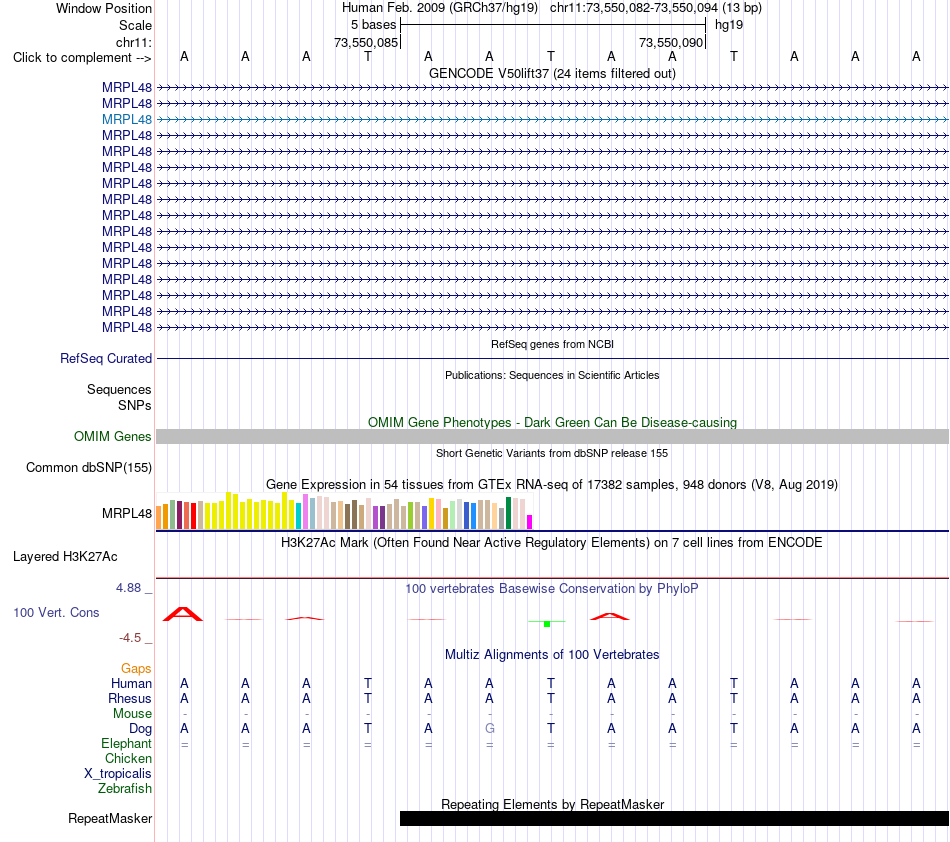
Task: Click the 73,550,085 coordinate marker
Action: (x=366, y=42)
